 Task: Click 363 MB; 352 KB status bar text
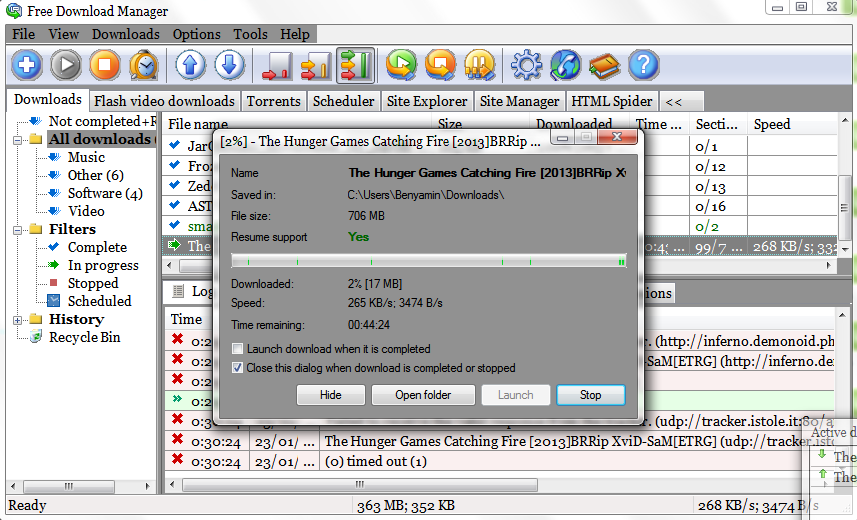click(x=406, y=505)
